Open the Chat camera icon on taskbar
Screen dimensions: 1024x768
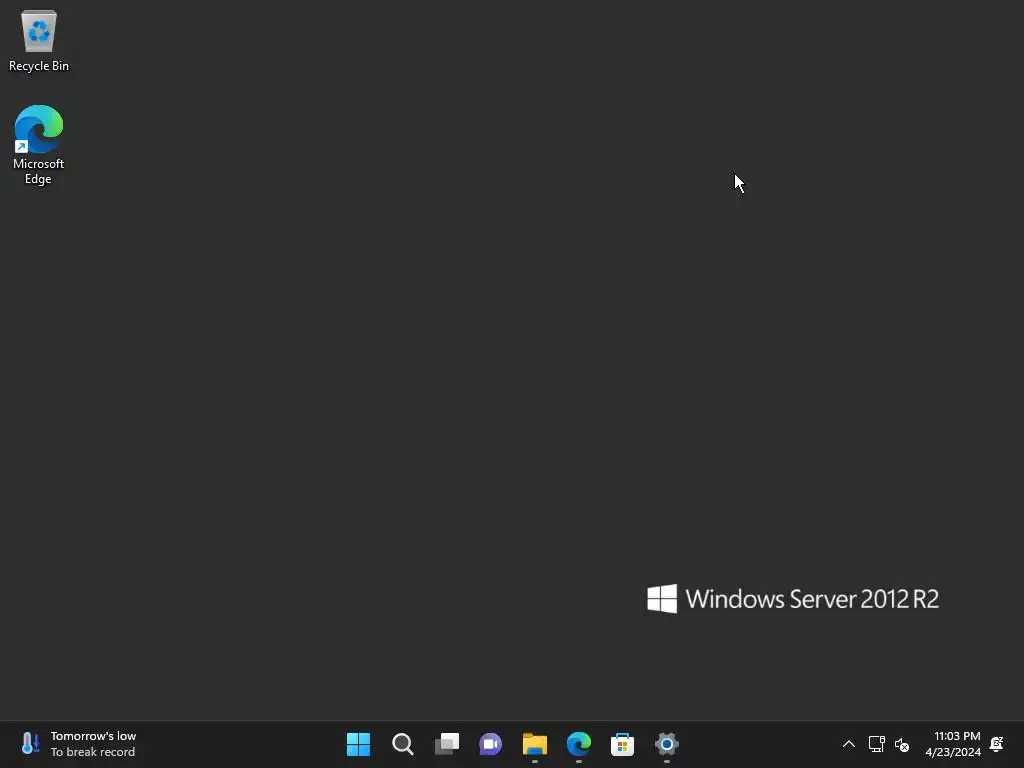click(490, 744)
